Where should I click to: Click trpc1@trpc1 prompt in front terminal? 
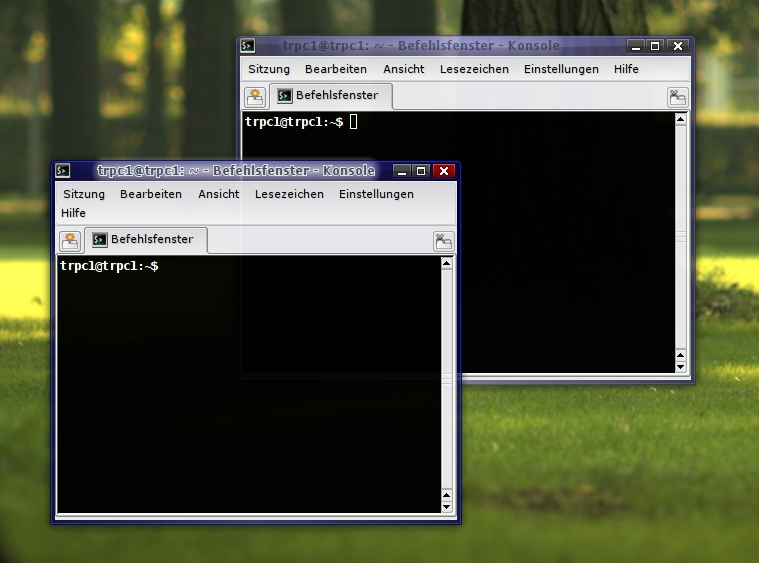(x=109, y=266)
